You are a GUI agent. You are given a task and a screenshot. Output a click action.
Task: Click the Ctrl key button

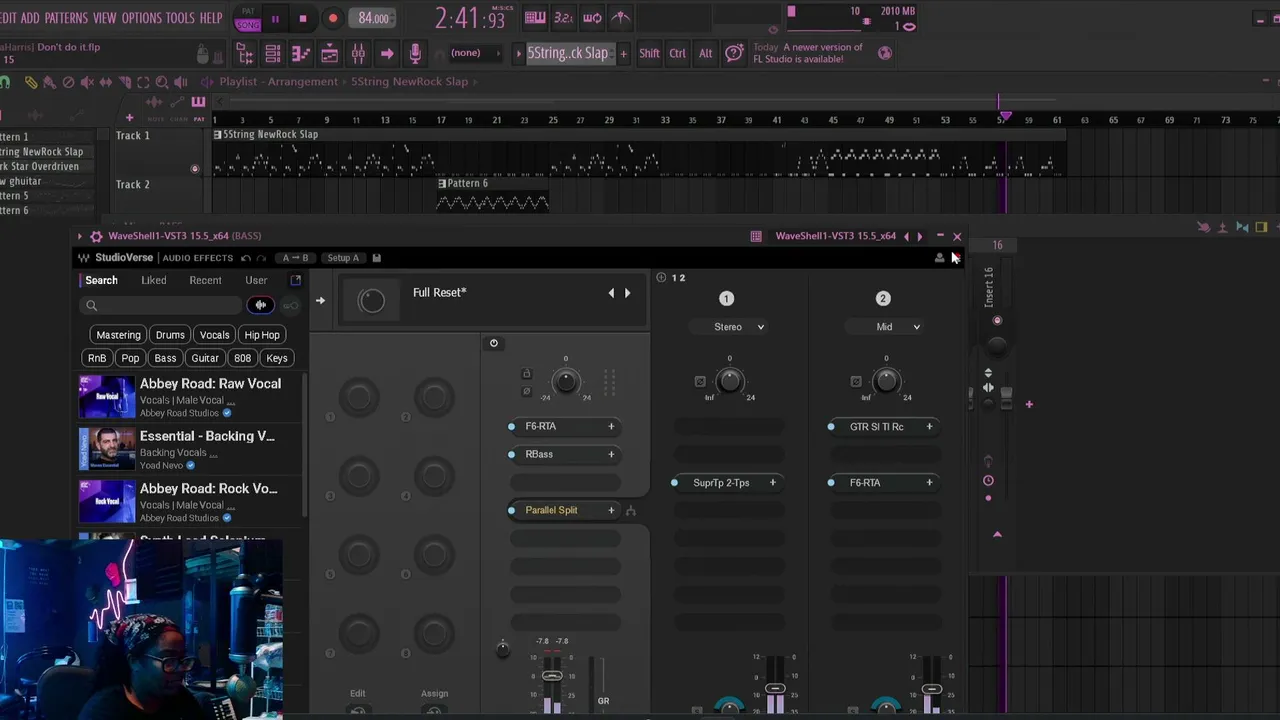click(678, 54)
